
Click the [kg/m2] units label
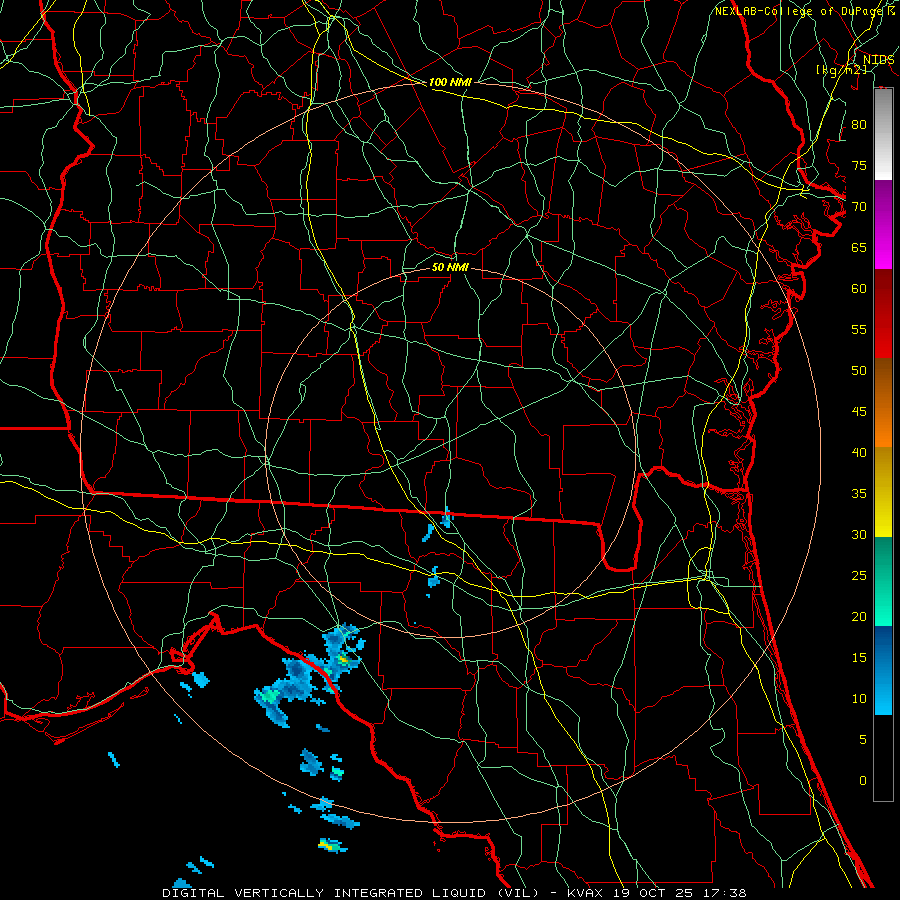[x=841, y=70]
